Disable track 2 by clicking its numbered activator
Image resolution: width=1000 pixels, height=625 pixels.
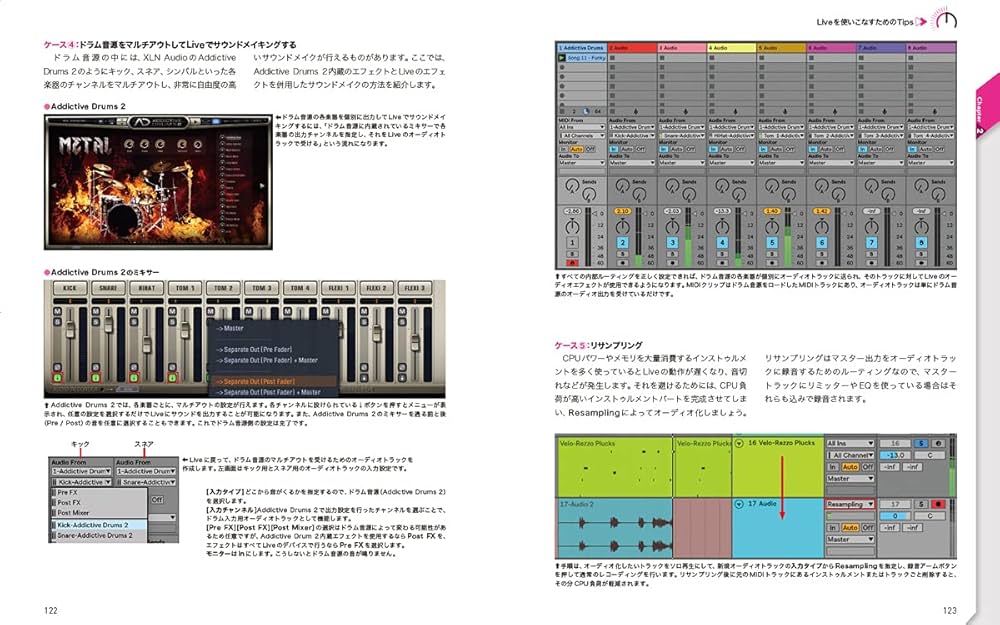tap(623, 243)
